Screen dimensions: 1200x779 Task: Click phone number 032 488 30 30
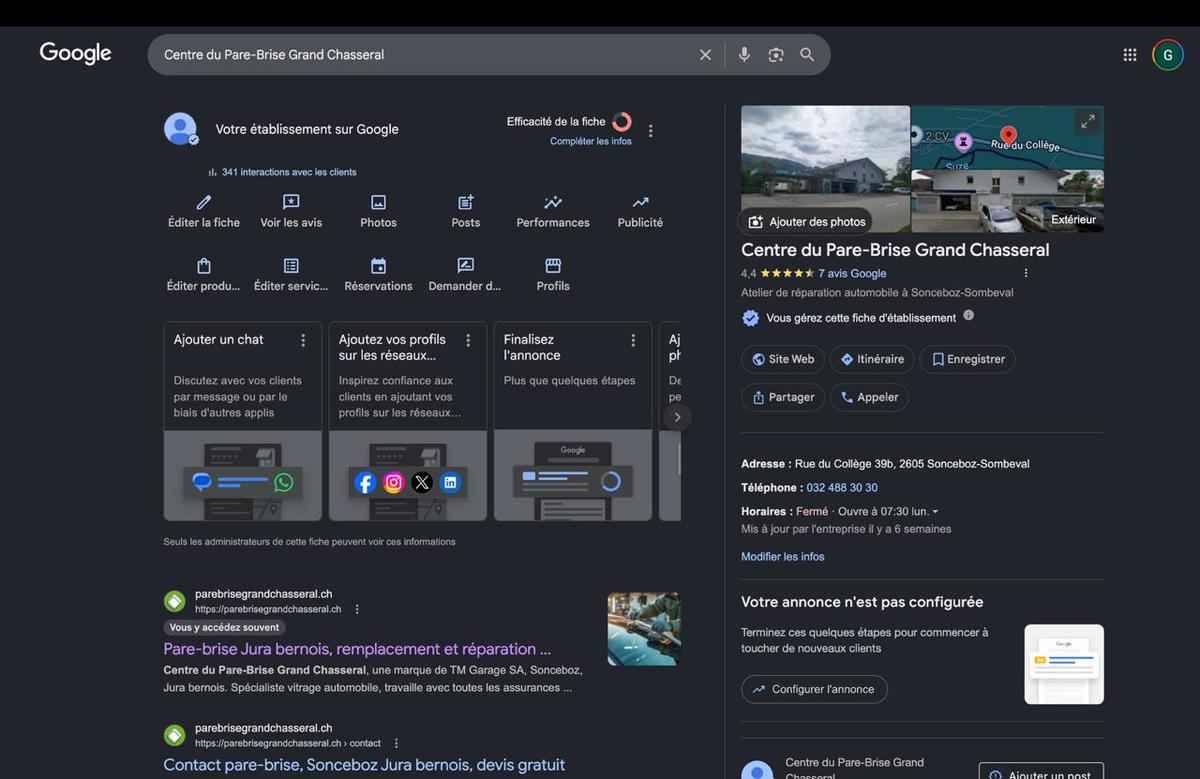pyautogui.click(x=842, y=488)
